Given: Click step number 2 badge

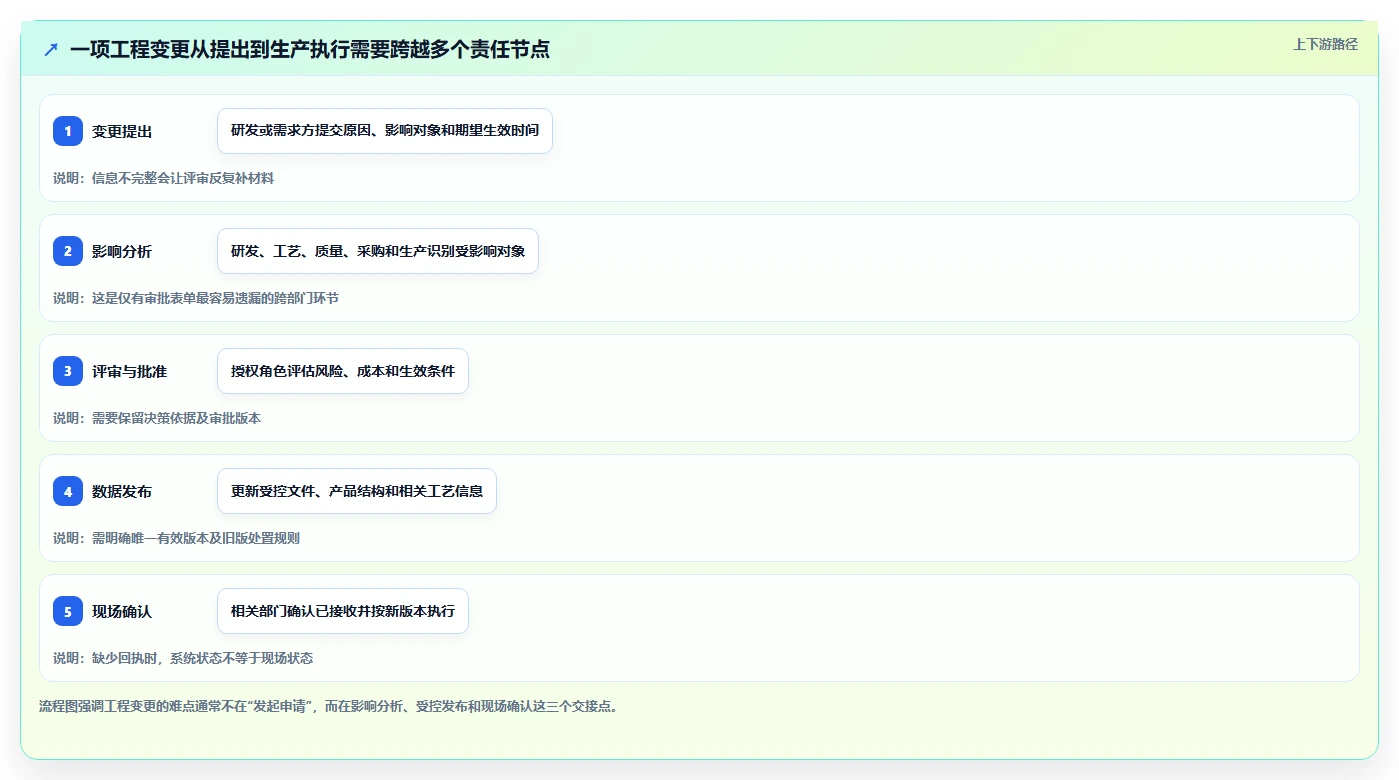Looking at the screenshot, I should click(x=68, y=251).
